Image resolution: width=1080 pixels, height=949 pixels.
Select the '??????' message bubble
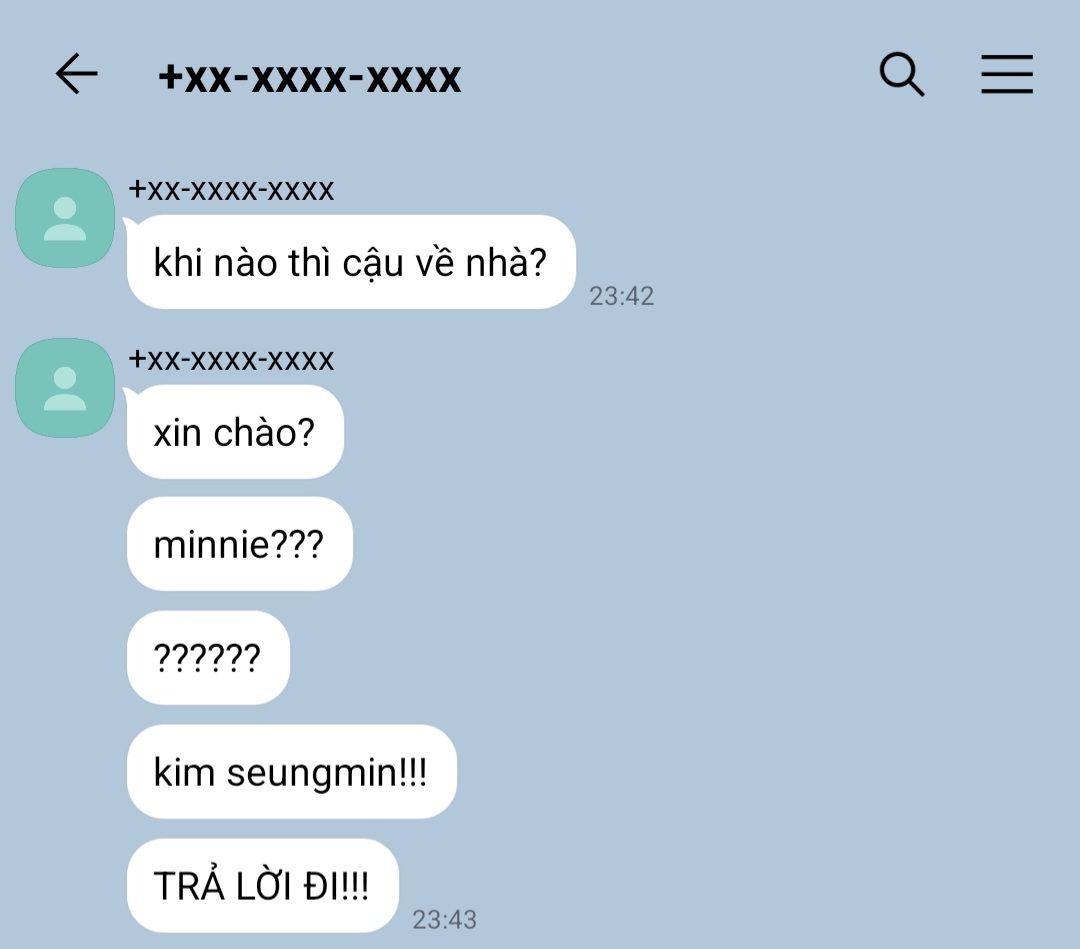pyautogui.click(x=208, y=657)
